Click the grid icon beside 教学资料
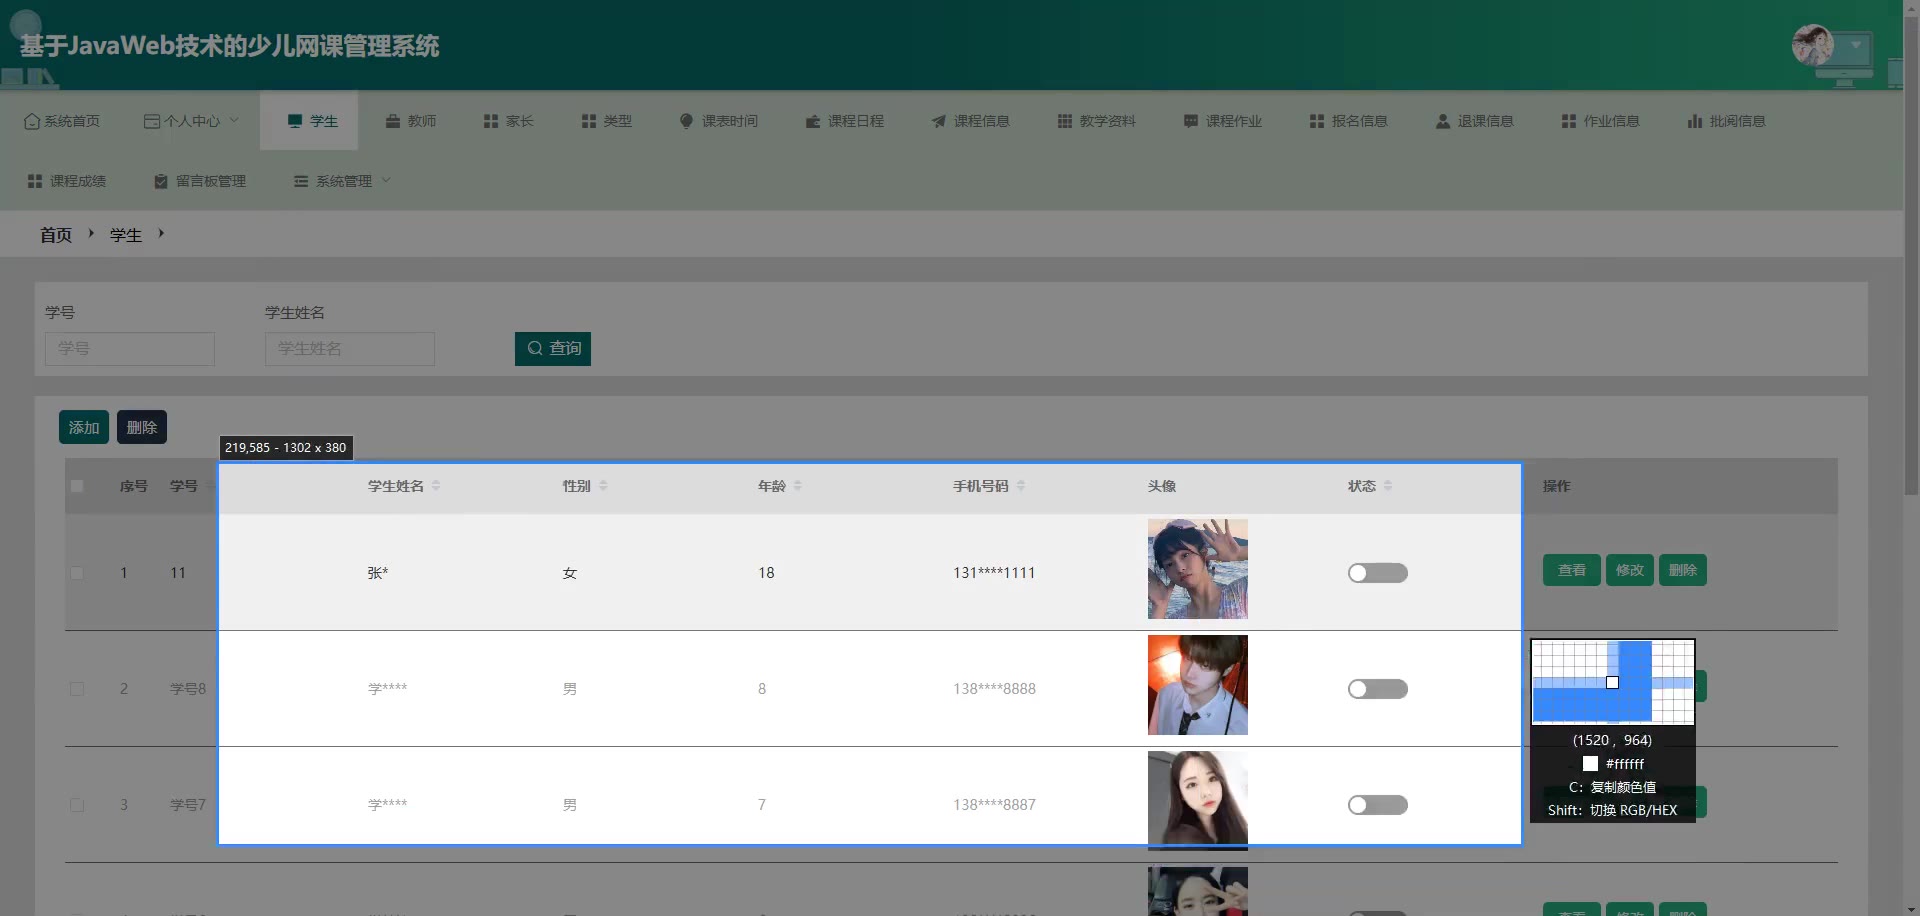 pyautogui.click(x=1065, y=121)
